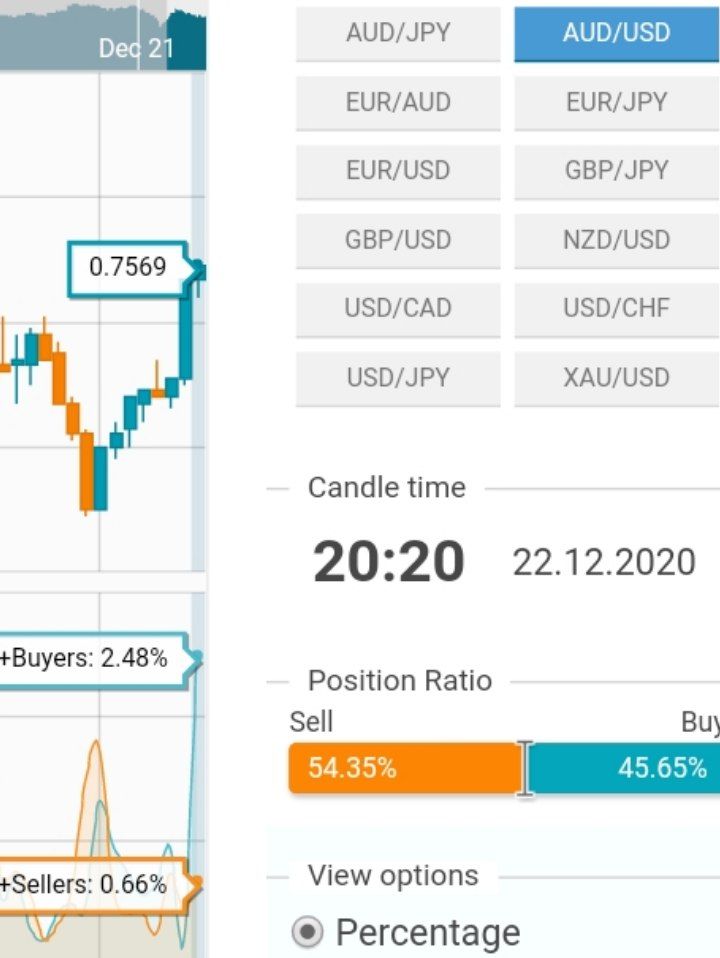Screen dimensions: 720x958
Task: Select the AUD/USD currency pair
Action: point(616,33)
